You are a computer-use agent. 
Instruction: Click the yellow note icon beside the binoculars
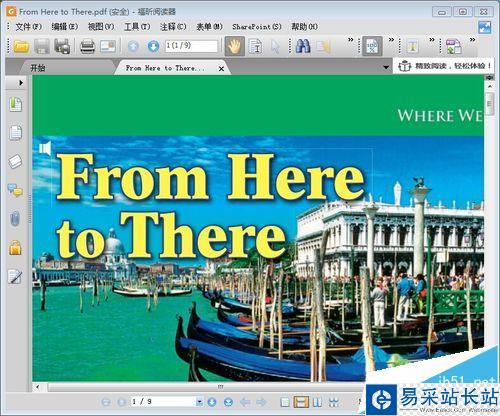(323, 47)
